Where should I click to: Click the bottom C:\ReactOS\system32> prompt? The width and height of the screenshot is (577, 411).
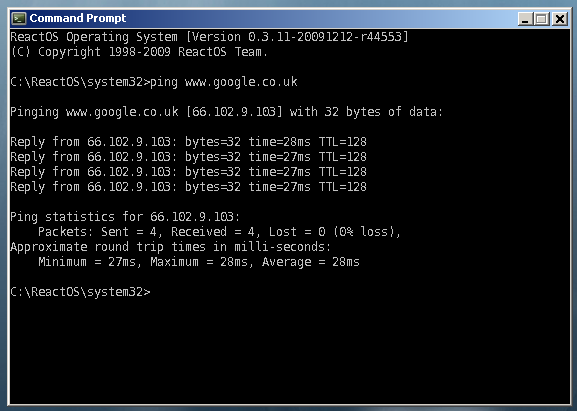click(80, 292)
